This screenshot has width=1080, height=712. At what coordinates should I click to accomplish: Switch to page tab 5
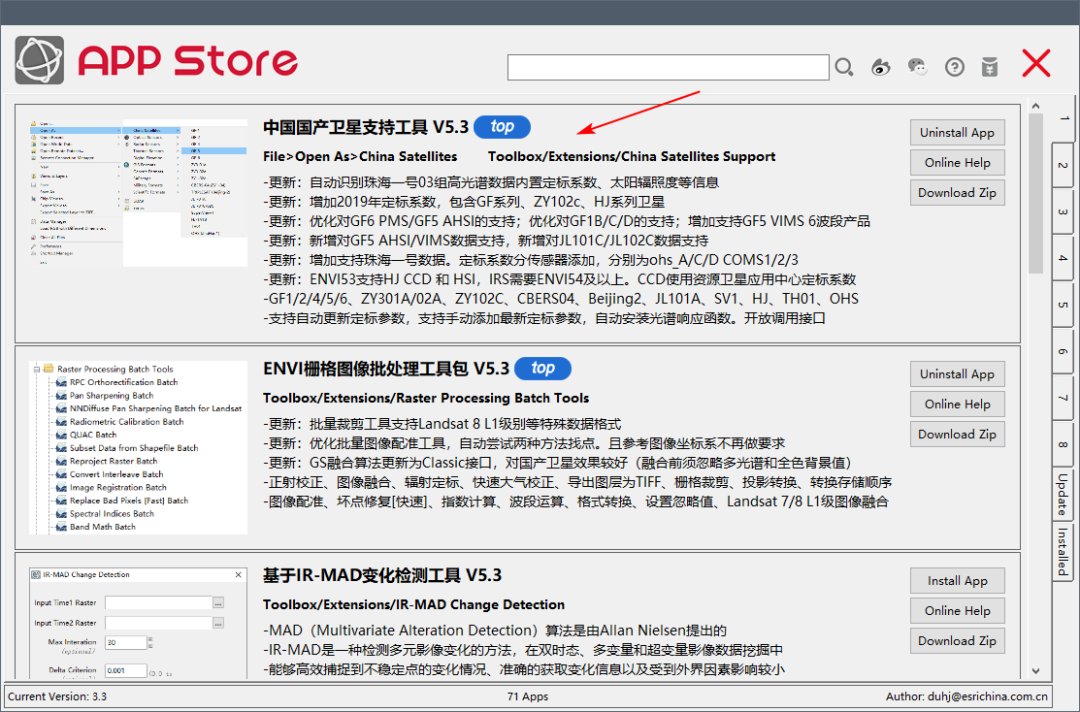pos(1063,304)
